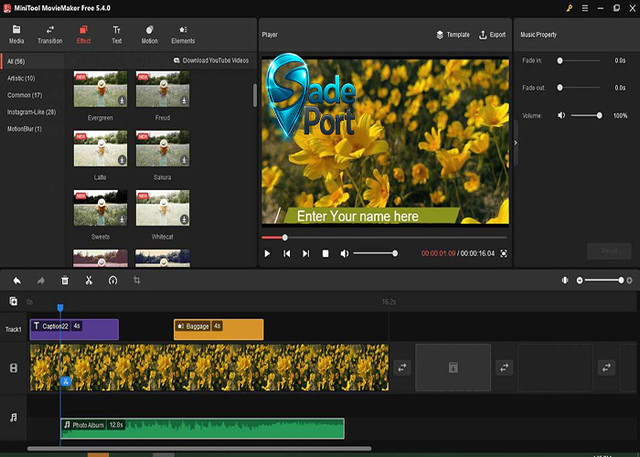
Task: Select the Freud effect thumbnail
Action: [x=162, y=89]
